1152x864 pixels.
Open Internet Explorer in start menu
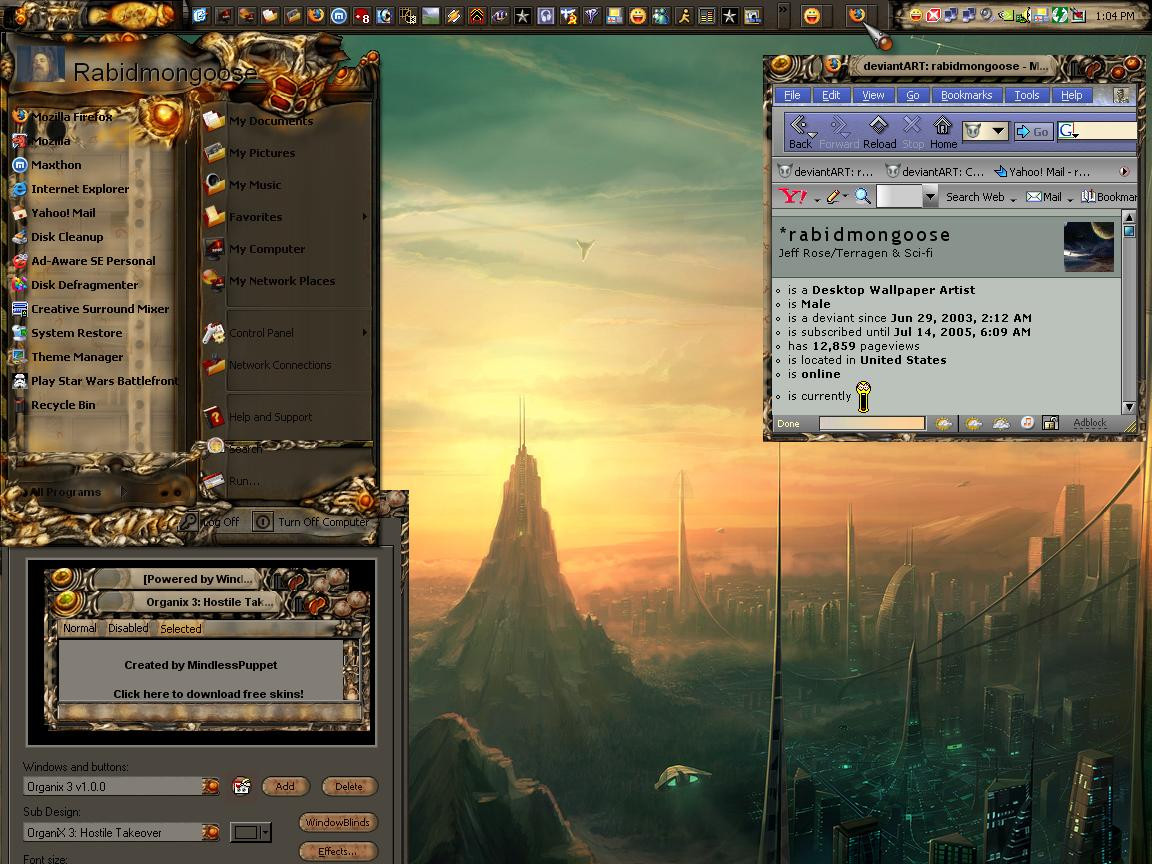(71, 189)
